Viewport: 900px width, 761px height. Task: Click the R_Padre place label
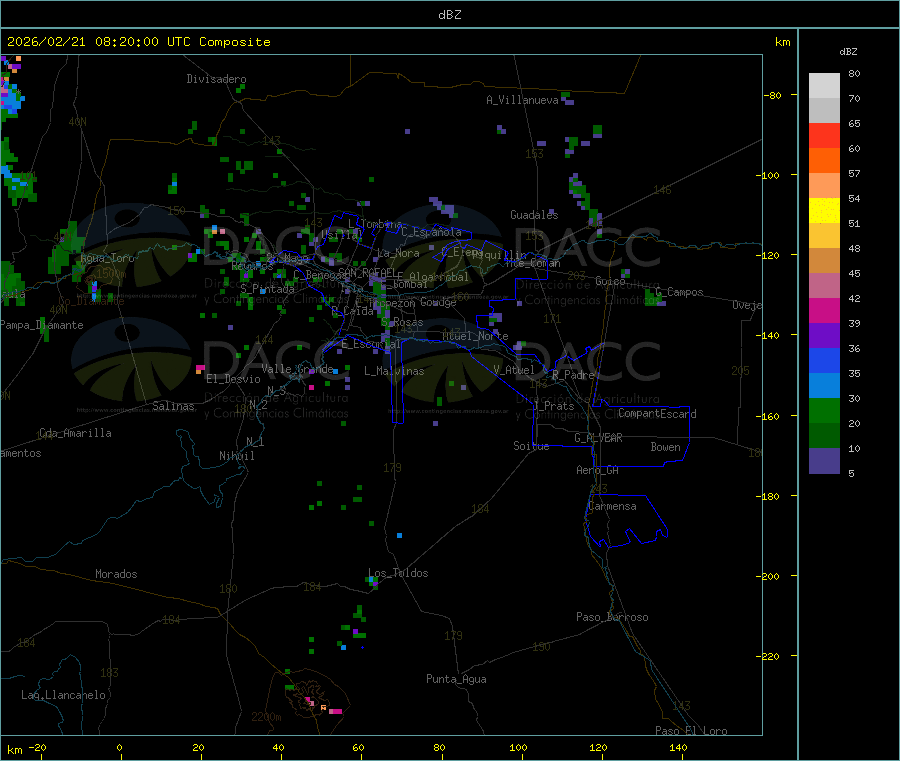coord(573,375)
